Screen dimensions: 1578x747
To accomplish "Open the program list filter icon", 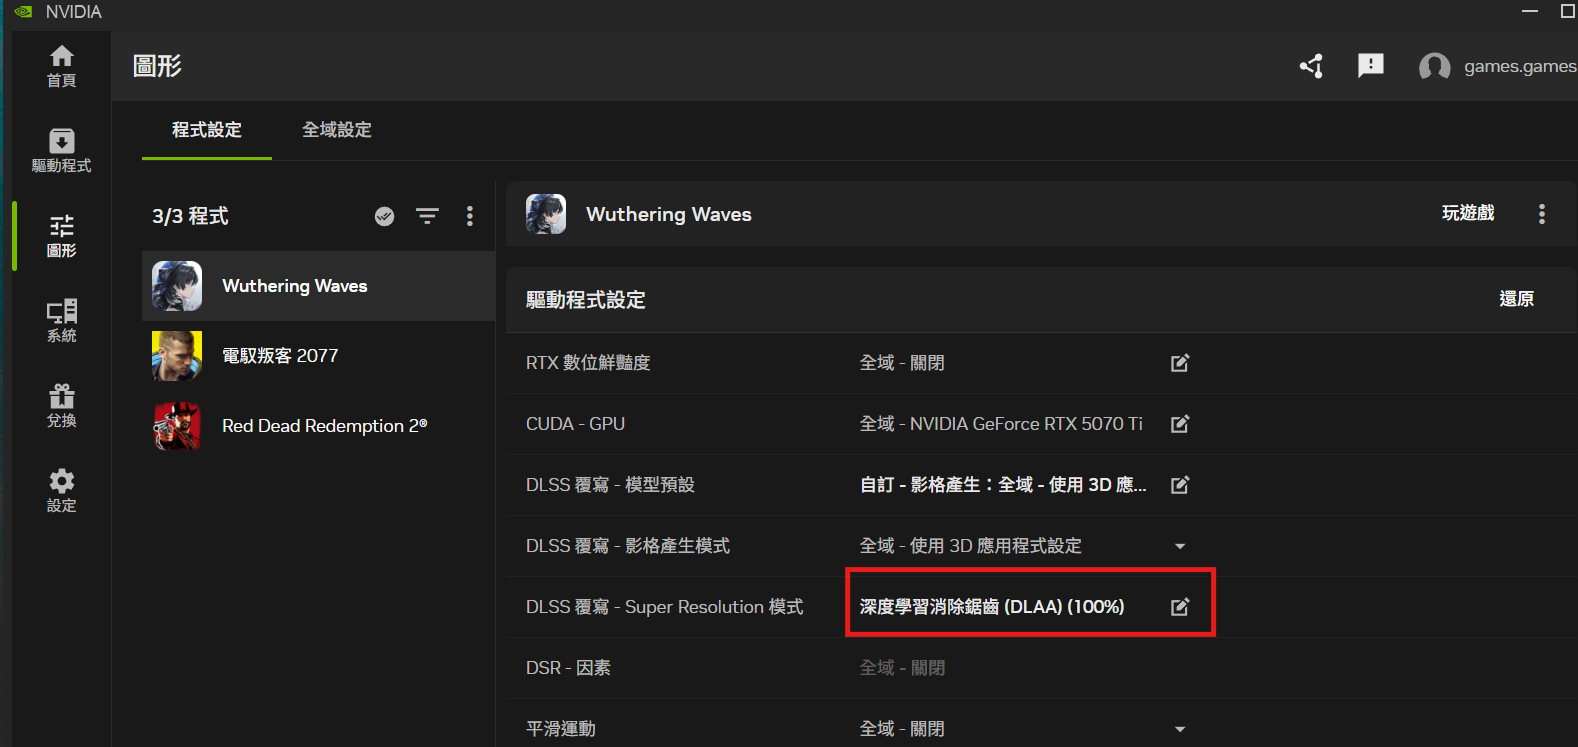I will point(427,216).
